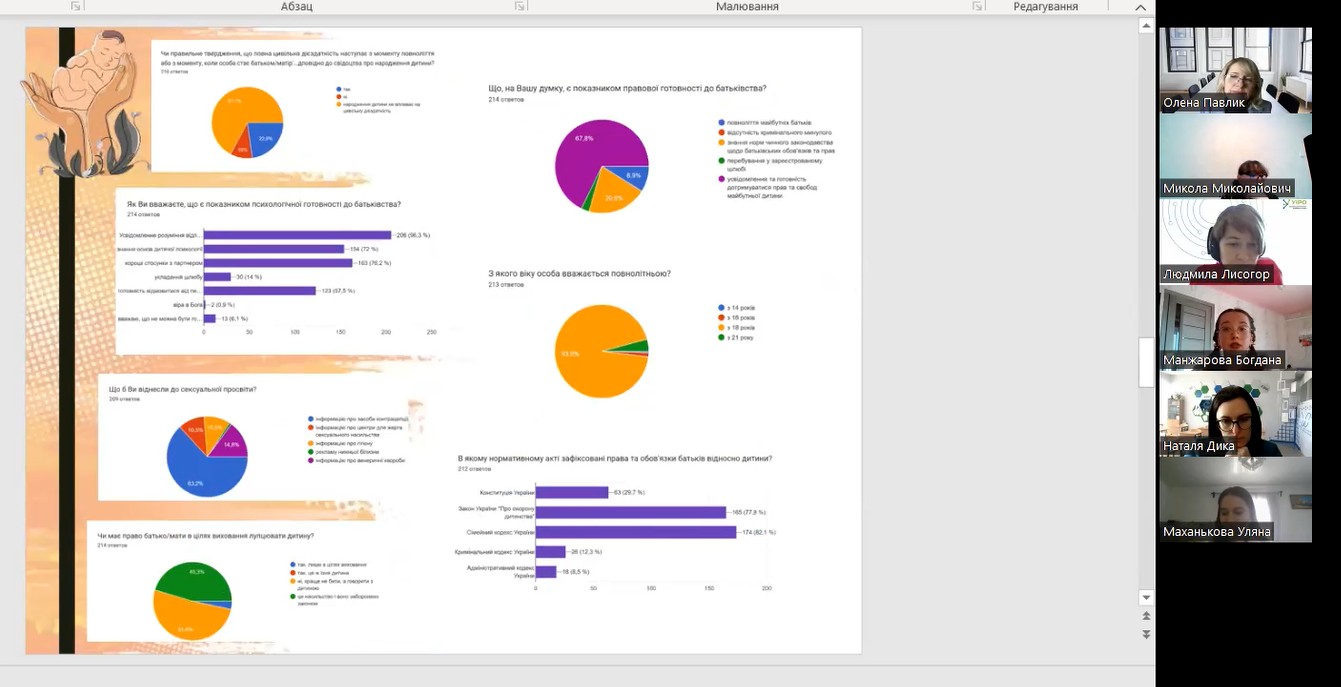1341x687 pixels.
Task: Click the dialog launcher left of Абзац
Action: coord(76,7)
